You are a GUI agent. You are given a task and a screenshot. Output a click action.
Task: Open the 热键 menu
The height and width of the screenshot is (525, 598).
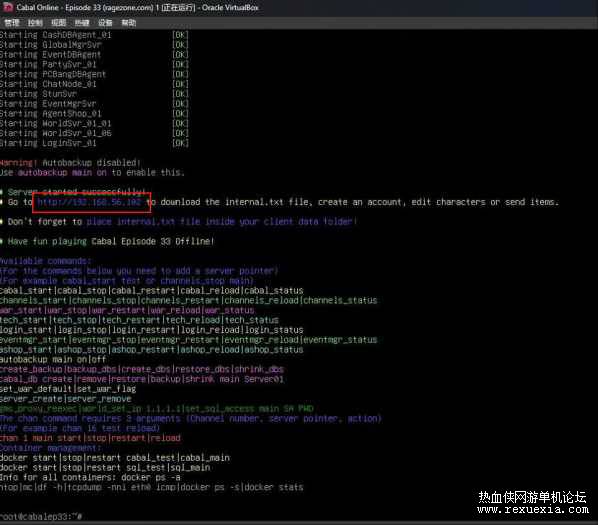coord(82,23)
